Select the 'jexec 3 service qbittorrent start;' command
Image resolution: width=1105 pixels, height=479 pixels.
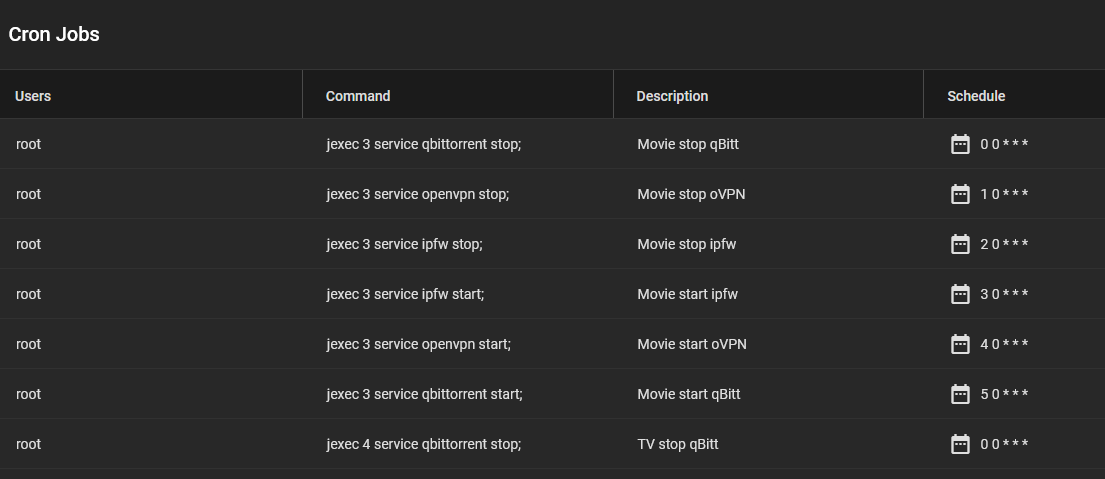pyautogui.click(x=424, y=394)
